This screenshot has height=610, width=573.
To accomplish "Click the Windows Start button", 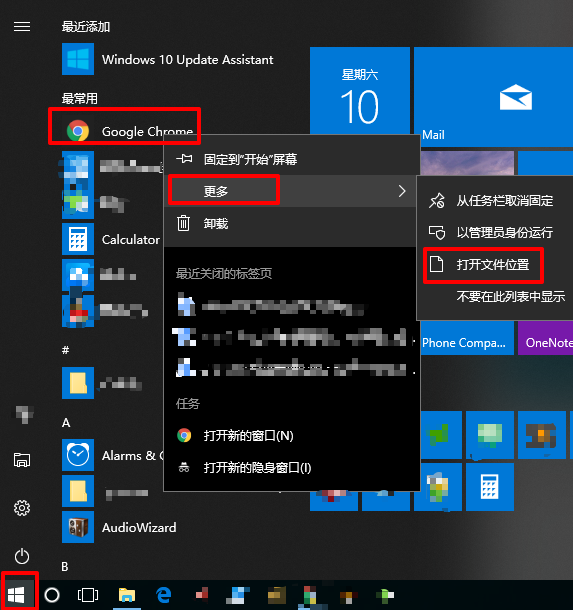I will [16, 595].
